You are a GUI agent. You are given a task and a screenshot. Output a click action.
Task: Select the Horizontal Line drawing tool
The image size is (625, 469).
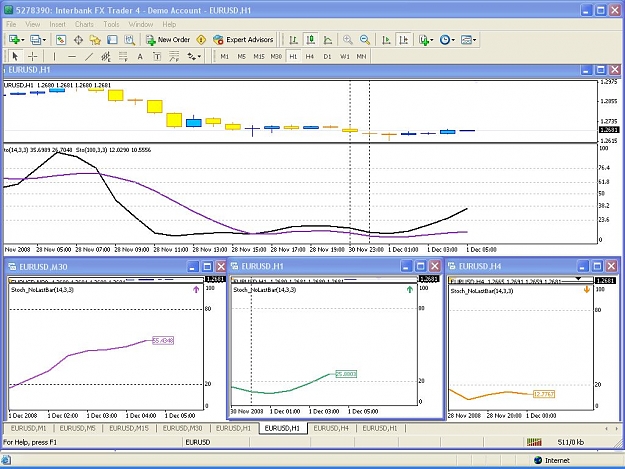point(72,57)
